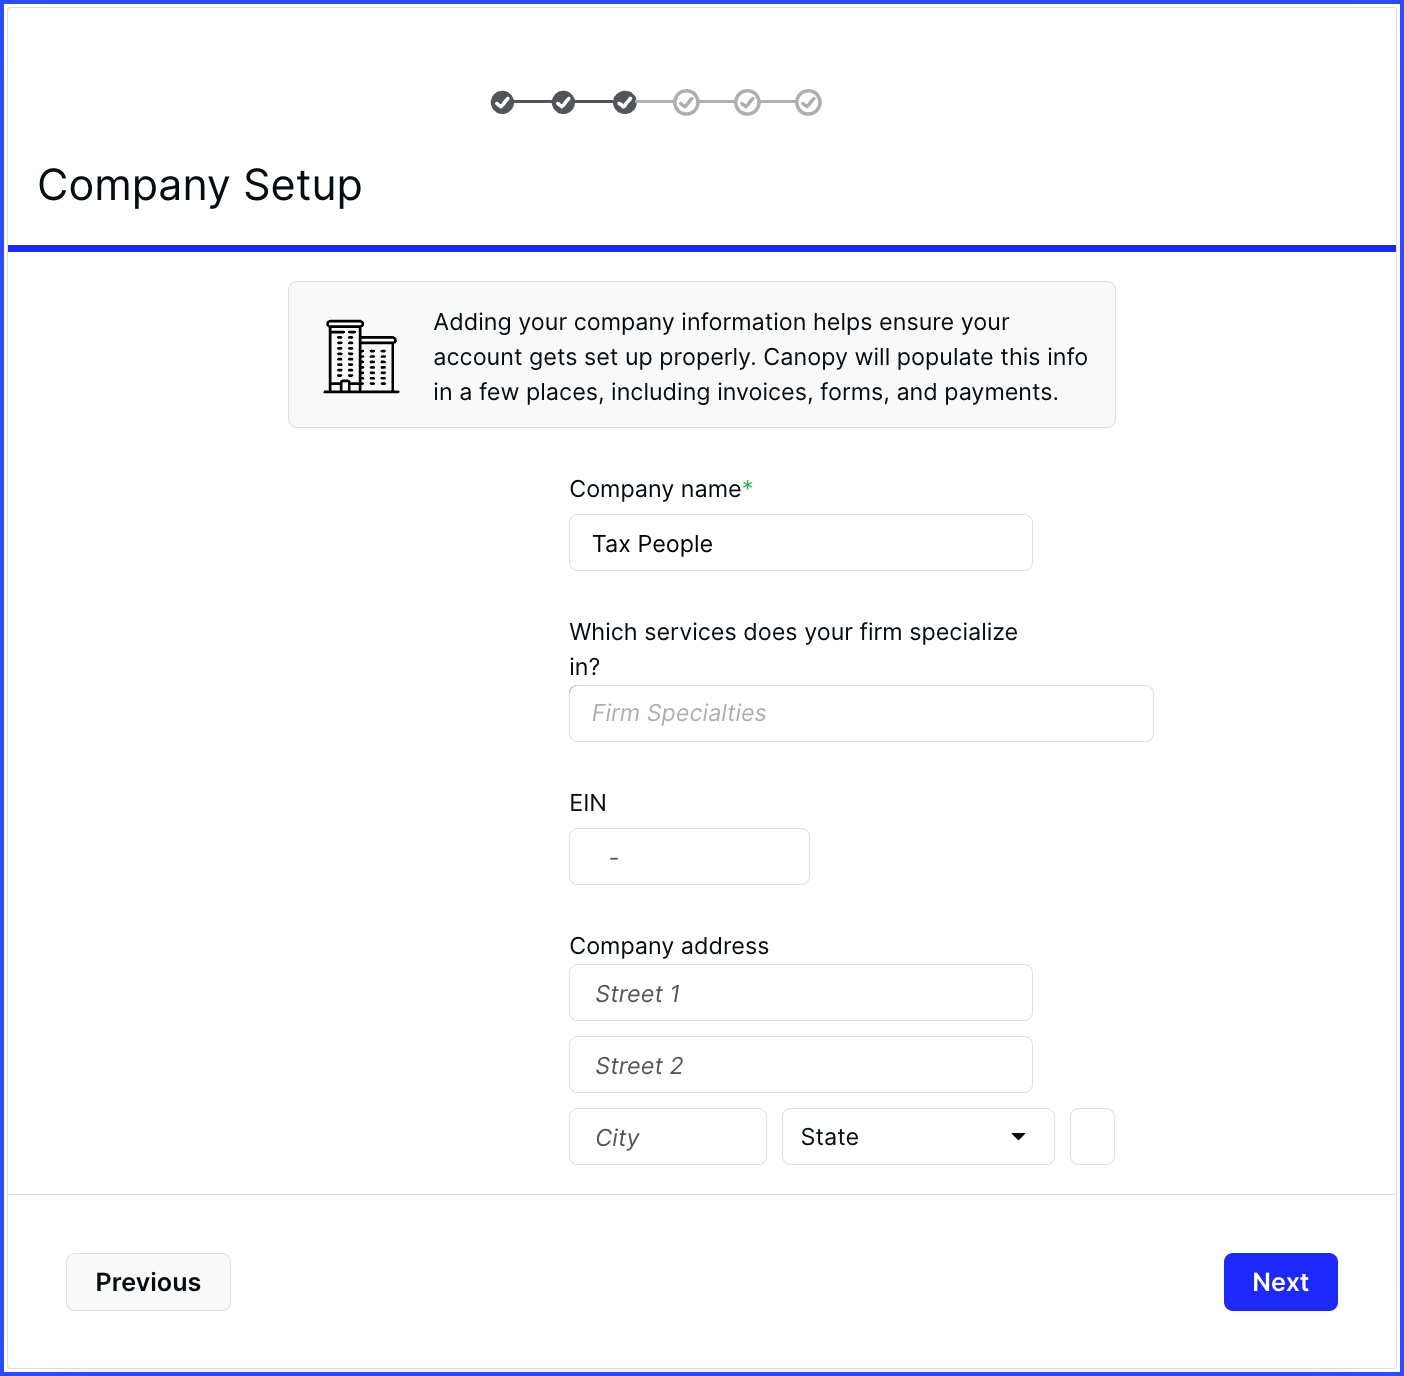
Task: Jump to the fourth step indicator
Action: [x=686, y=102]
